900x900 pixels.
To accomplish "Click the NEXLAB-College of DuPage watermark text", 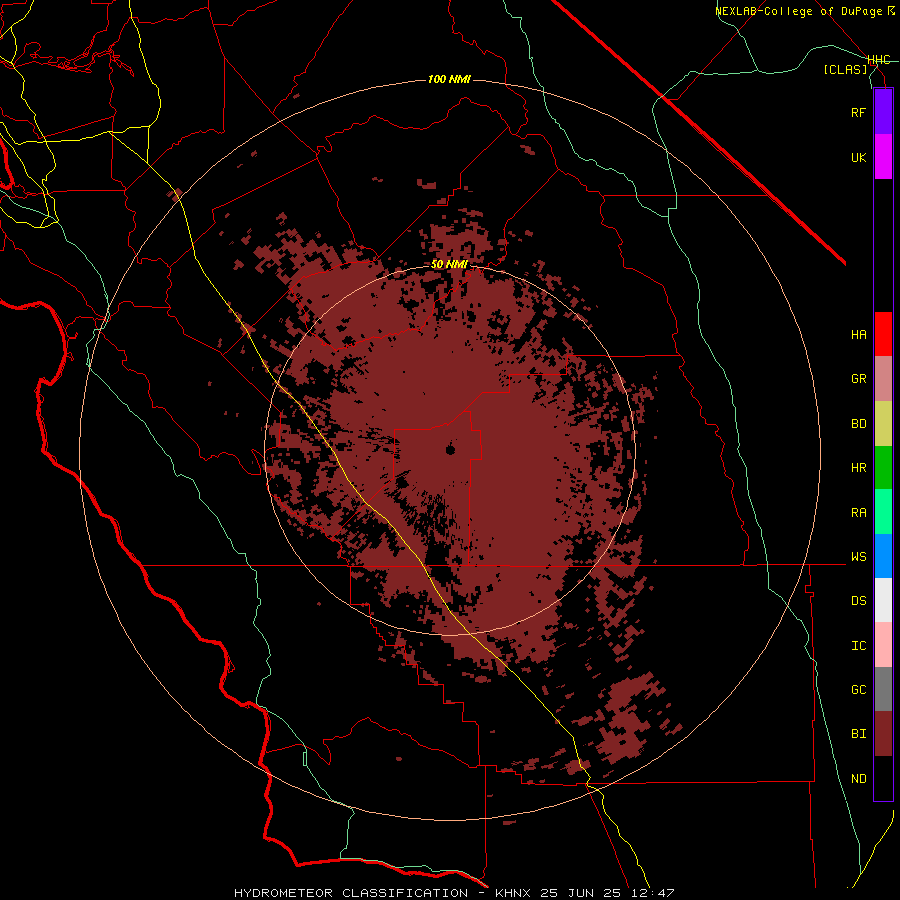I will coord(804,11).
